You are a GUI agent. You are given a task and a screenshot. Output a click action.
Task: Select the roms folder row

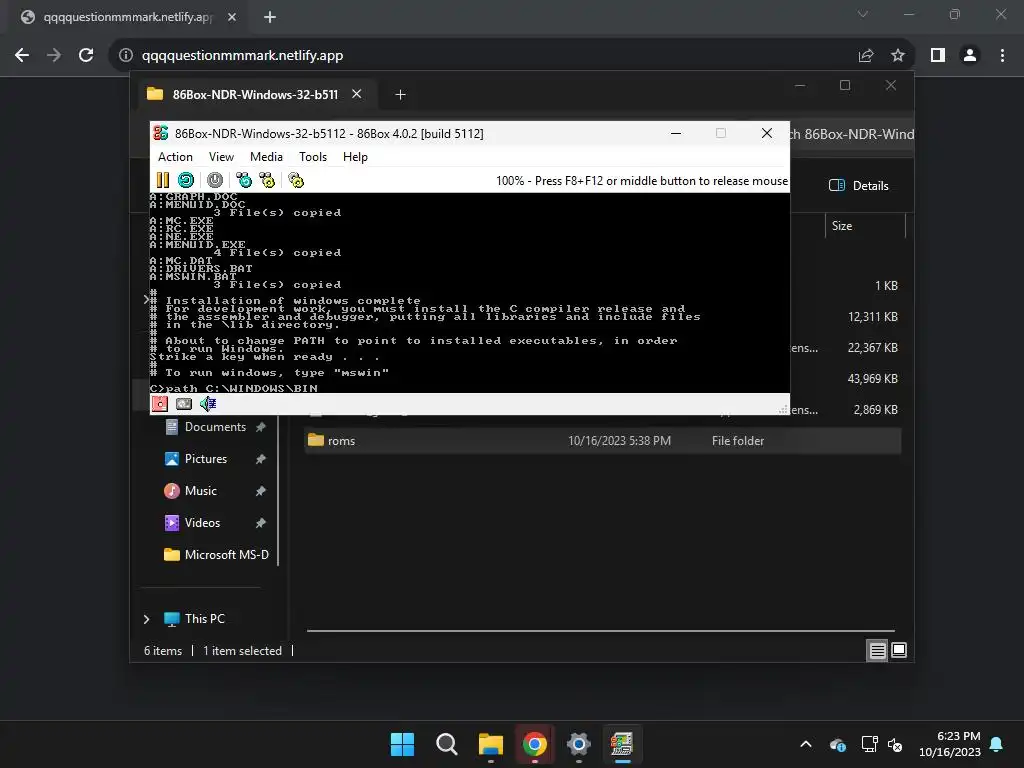point(603,441)
